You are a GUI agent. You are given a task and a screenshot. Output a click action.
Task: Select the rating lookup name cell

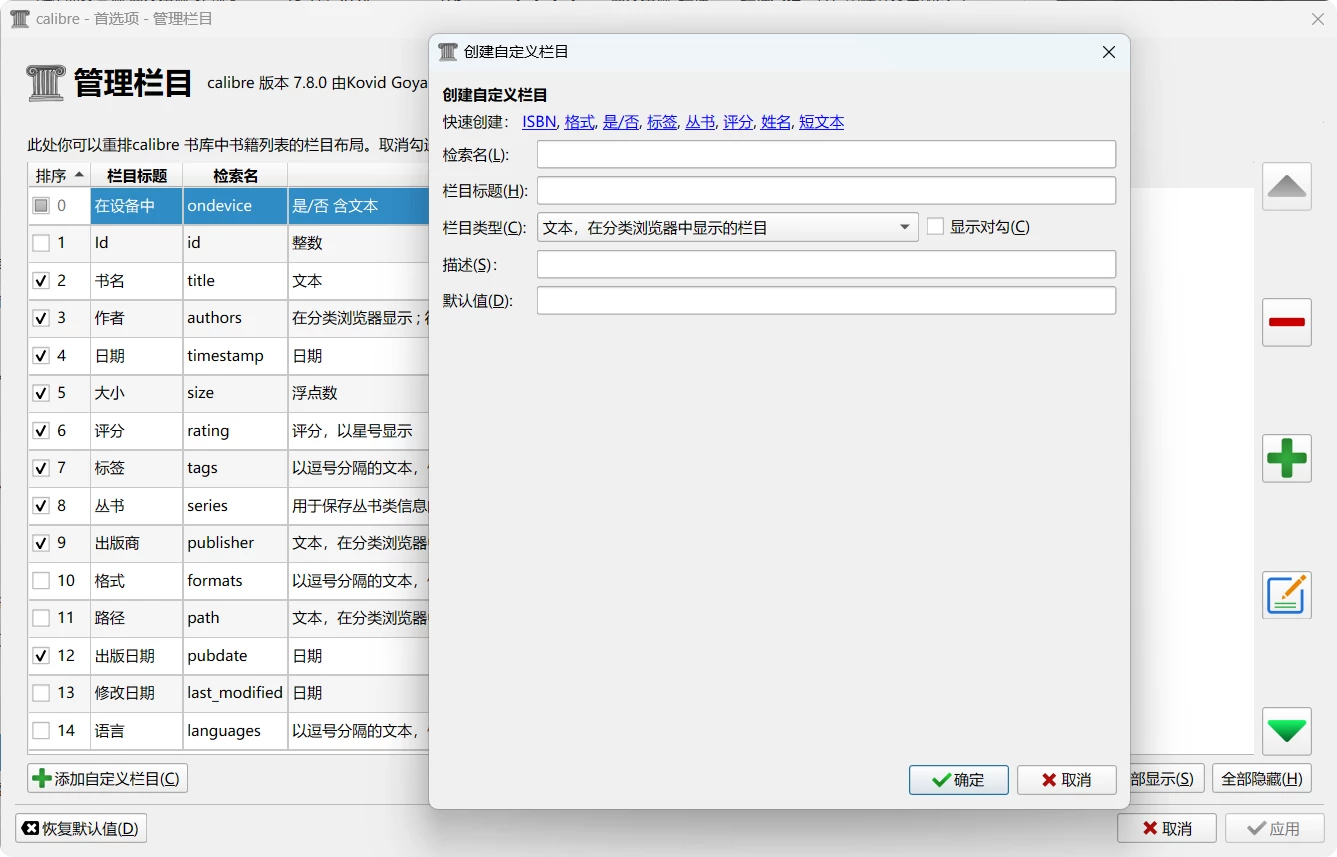coord(235,431)
